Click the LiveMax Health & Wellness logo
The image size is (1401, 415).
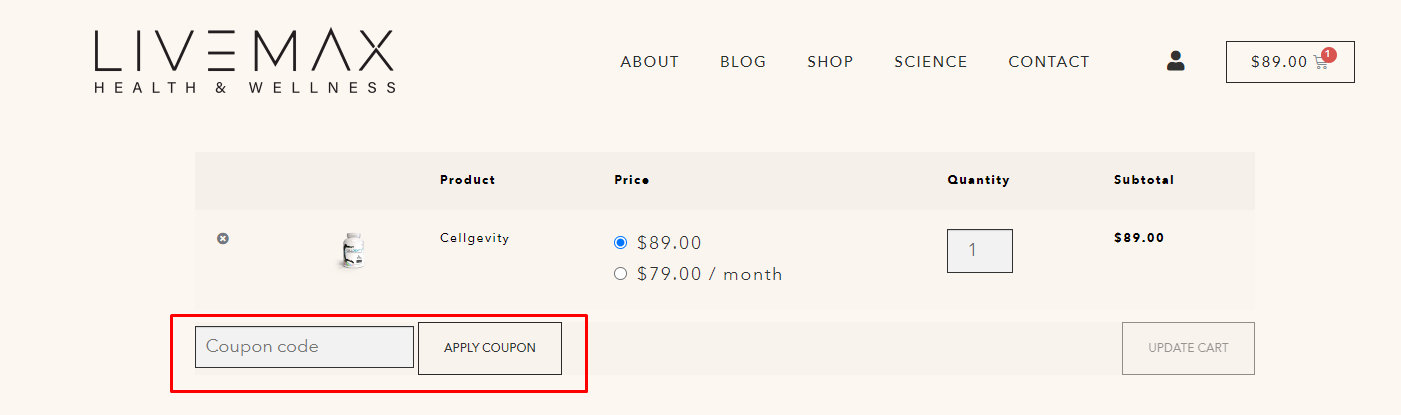[245, 61]
